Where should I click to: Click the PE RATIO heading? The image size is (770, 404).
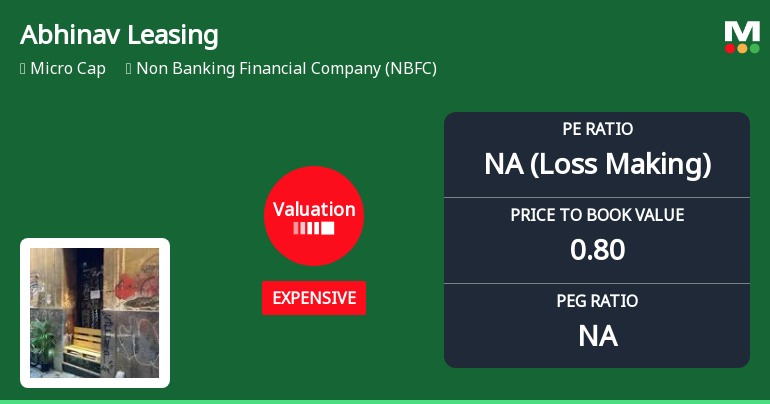pos(597,129)
